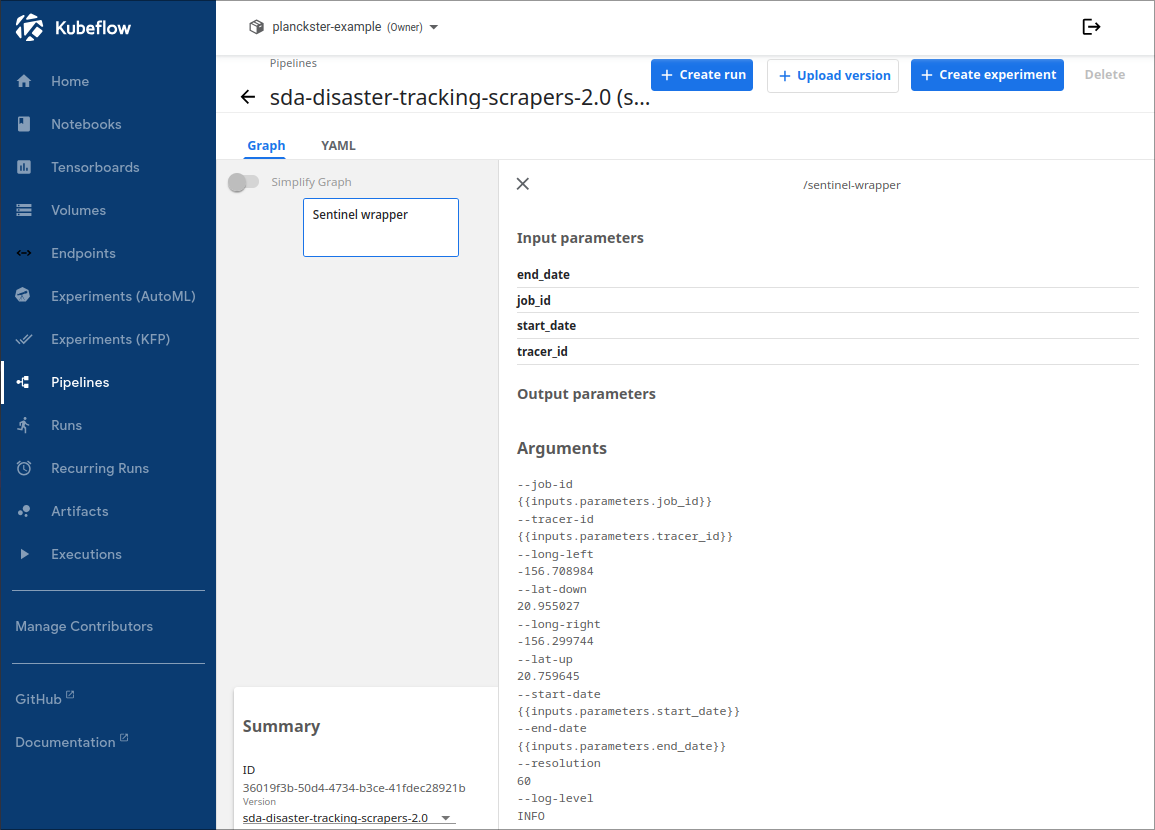The image size is (1155, 830).
Task: Open the plancks​ter-example namespace dropdown
Action: click(344, 27)
